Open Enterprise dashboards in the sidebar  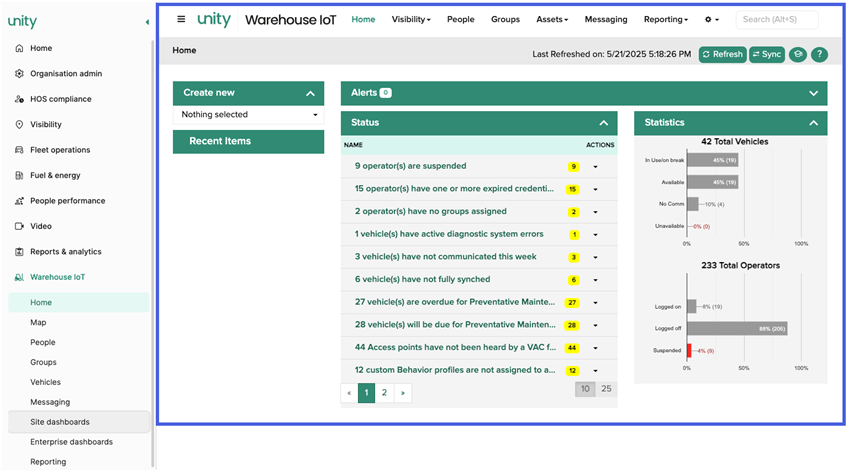coord(71,442)
